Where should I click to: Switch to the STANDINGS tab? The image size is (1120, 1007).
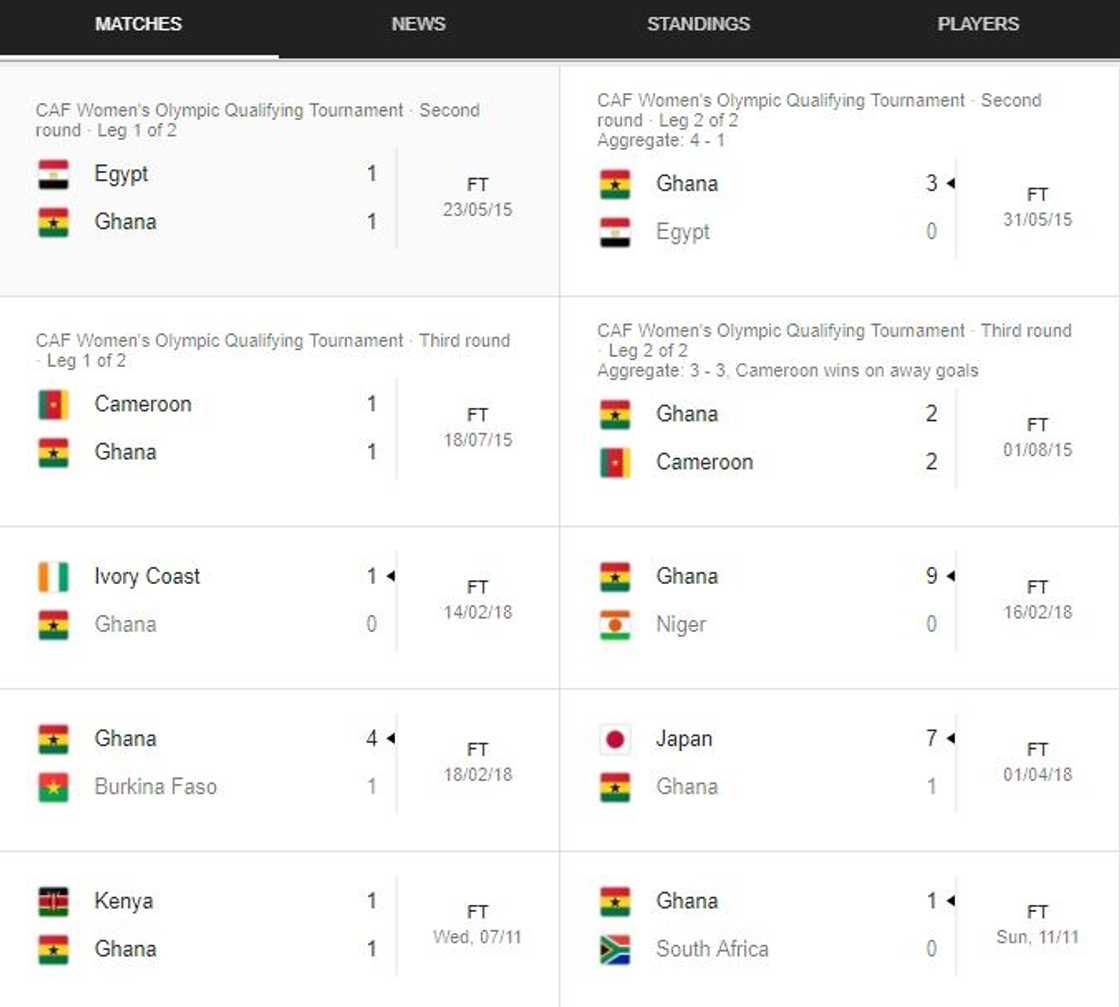tap(698, 24)
